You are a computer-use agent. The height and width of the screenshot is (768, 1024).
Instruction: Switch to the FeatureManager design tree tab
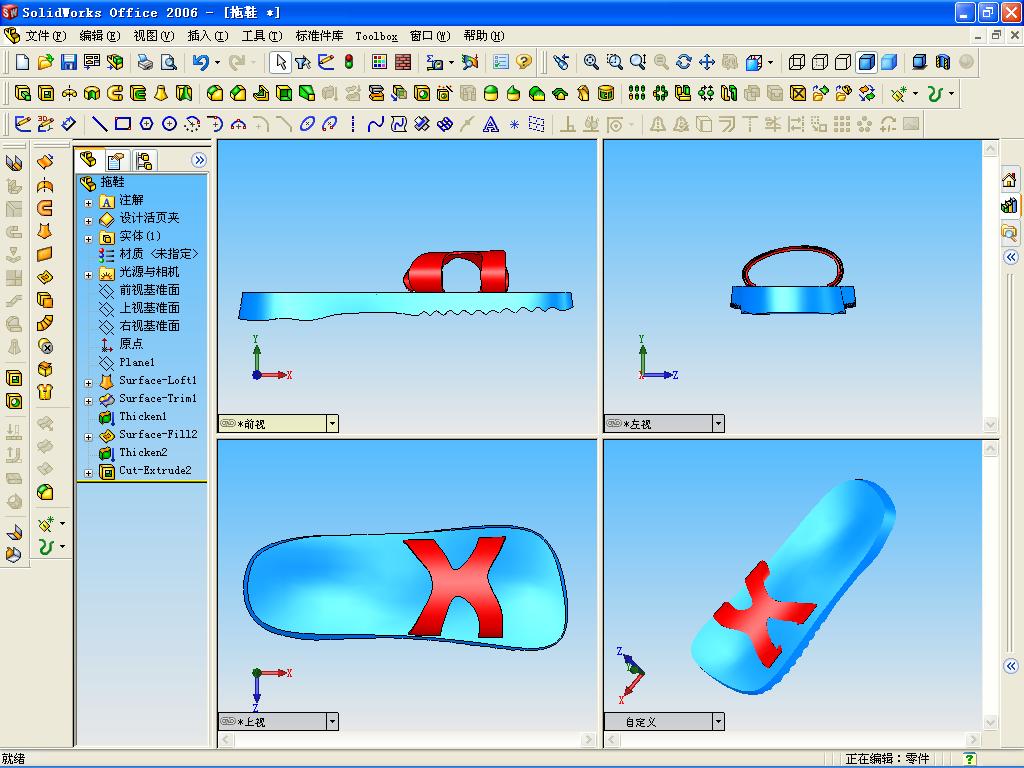[89, 160]
